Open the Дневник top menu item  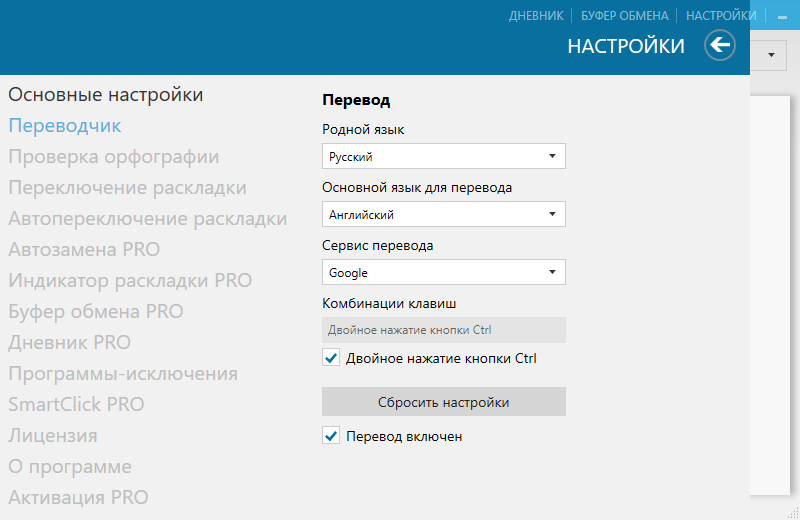[536, 16]
